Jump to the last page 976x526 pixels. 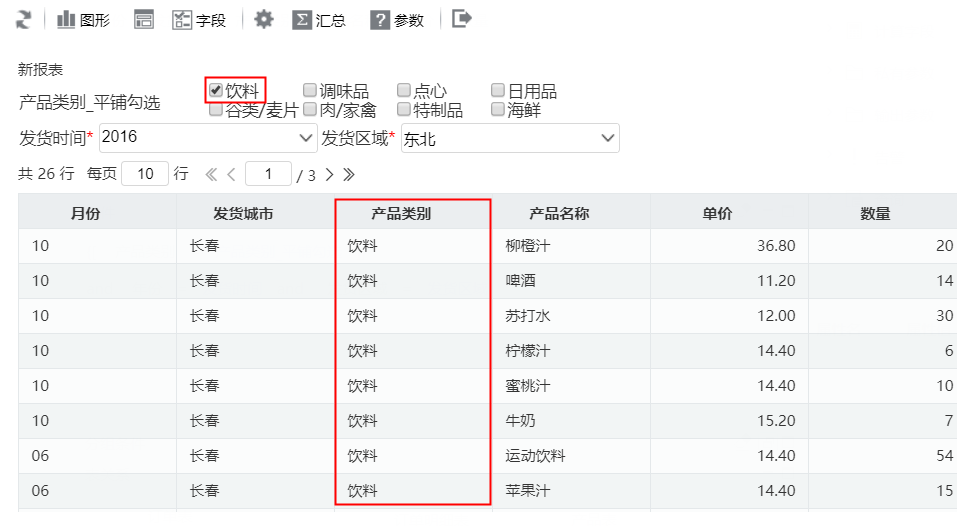point(349,175)
